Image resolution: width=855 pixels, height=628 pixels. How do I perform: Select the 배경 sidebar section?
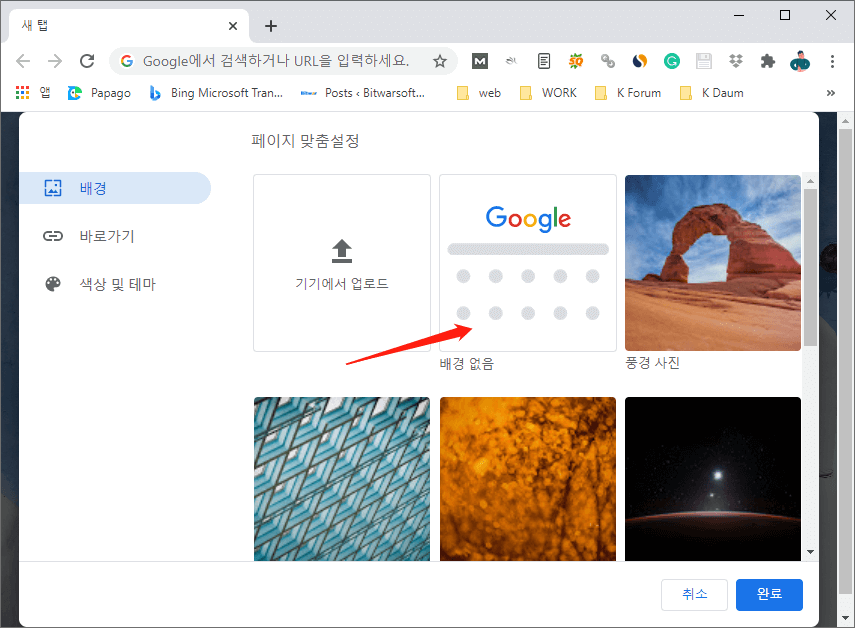tap(115, 188)
